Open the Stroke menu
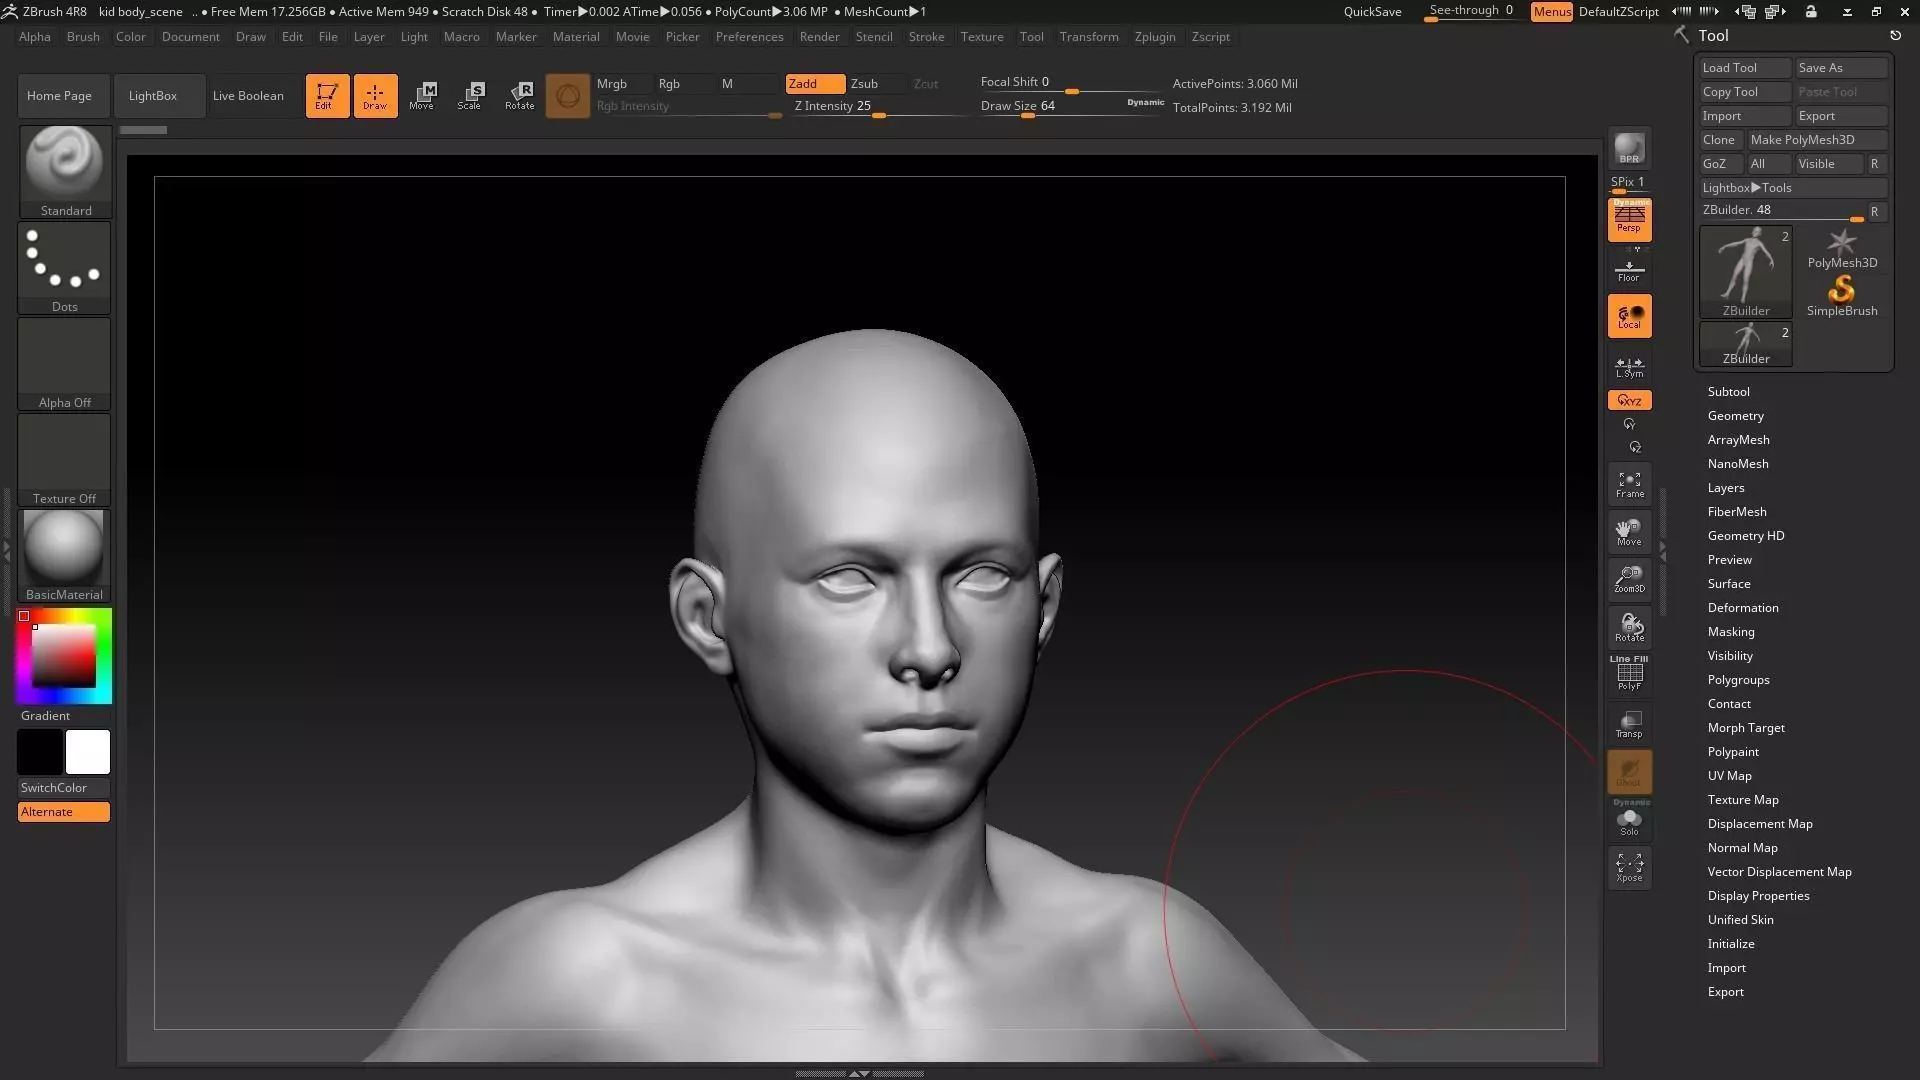Image resolution: width=1920 pixels, height=1080 pixels. tap(926, 37)
